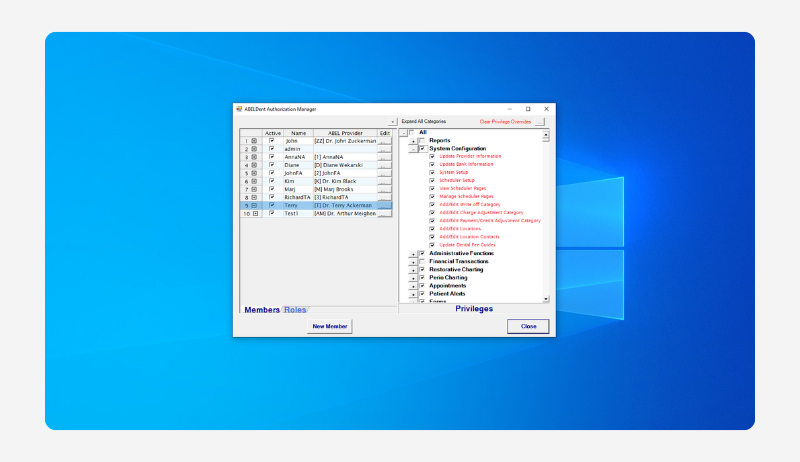Collapse the Terry member row
800x462 pixels.
254,206
